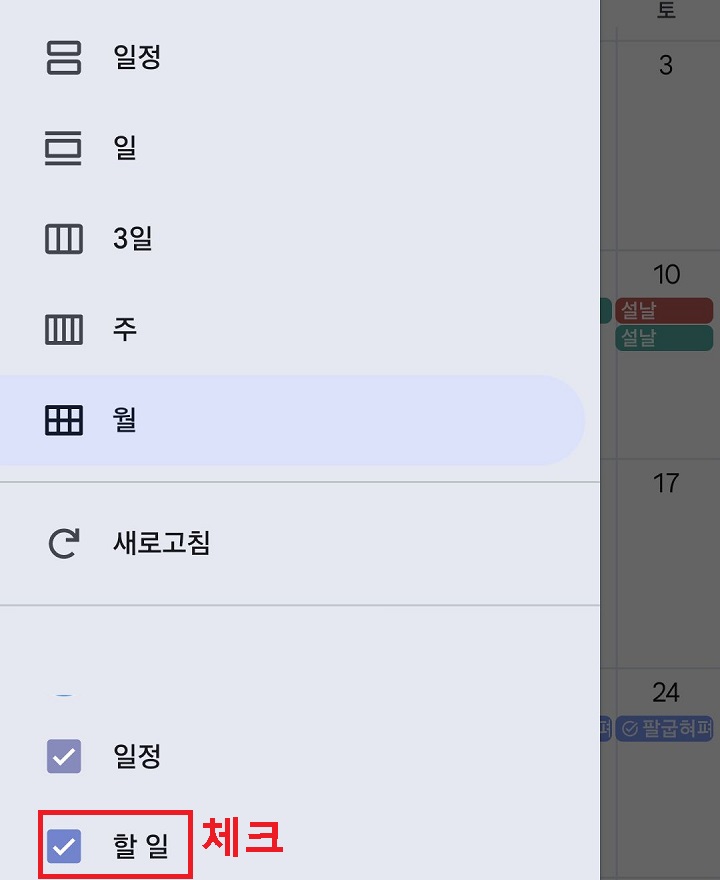Click the 토 Saturday column header

(x=665, y=12)
